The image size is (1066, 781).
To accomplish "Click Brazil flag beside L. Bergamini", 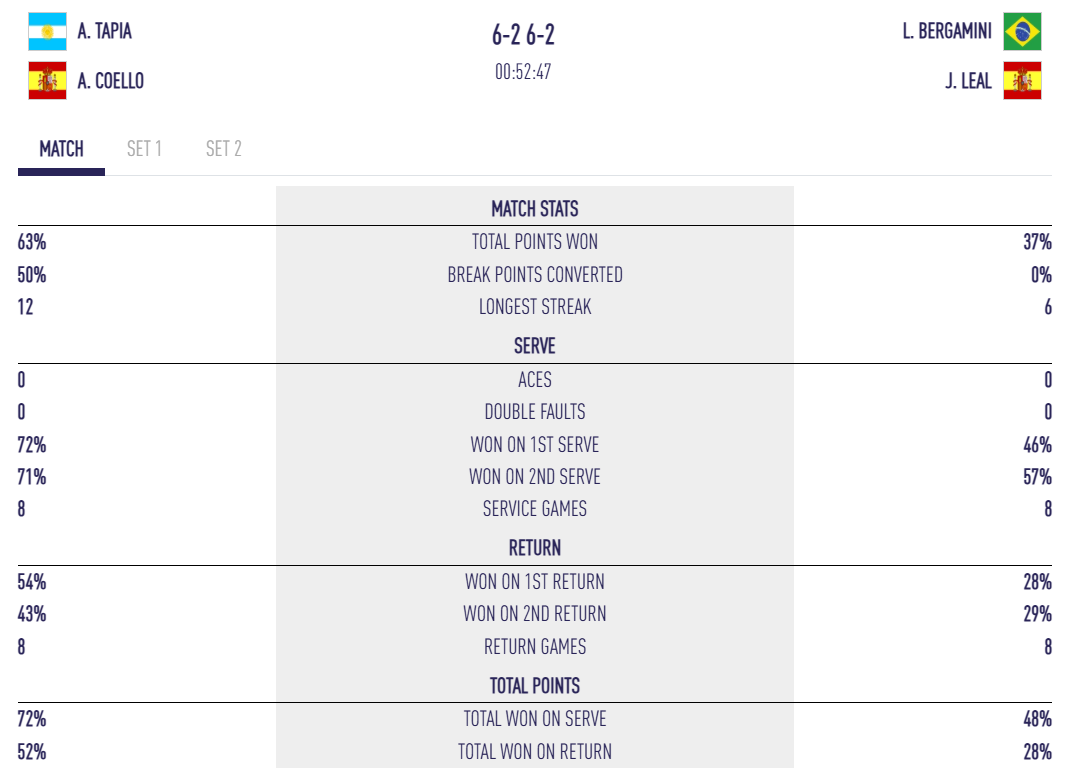I will click(x=1022, y=31).
